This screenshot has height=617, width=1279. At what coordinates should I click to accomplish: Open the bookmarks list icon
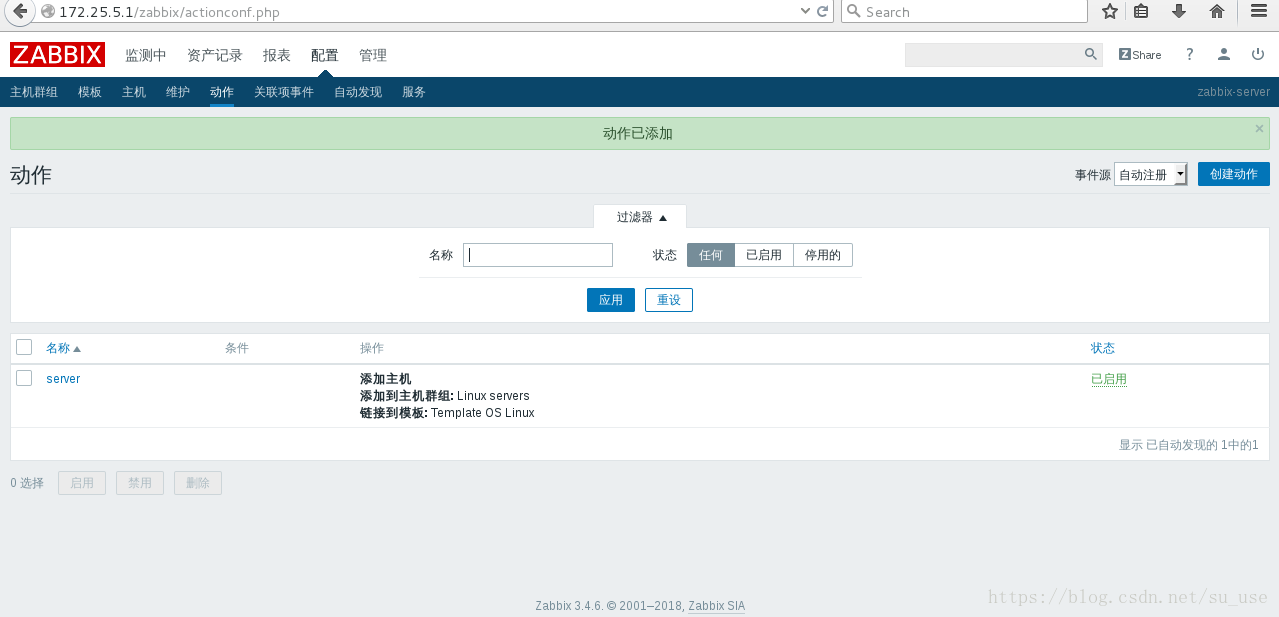coord(1141,12)
